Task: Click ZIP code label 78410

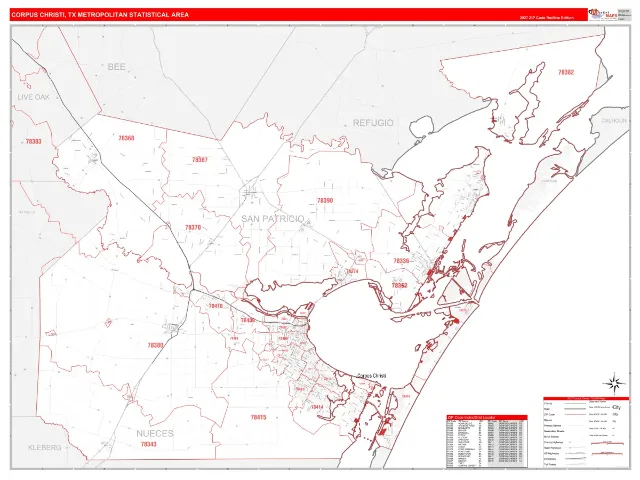Action: pyautogui.click(x=216, y=306)
